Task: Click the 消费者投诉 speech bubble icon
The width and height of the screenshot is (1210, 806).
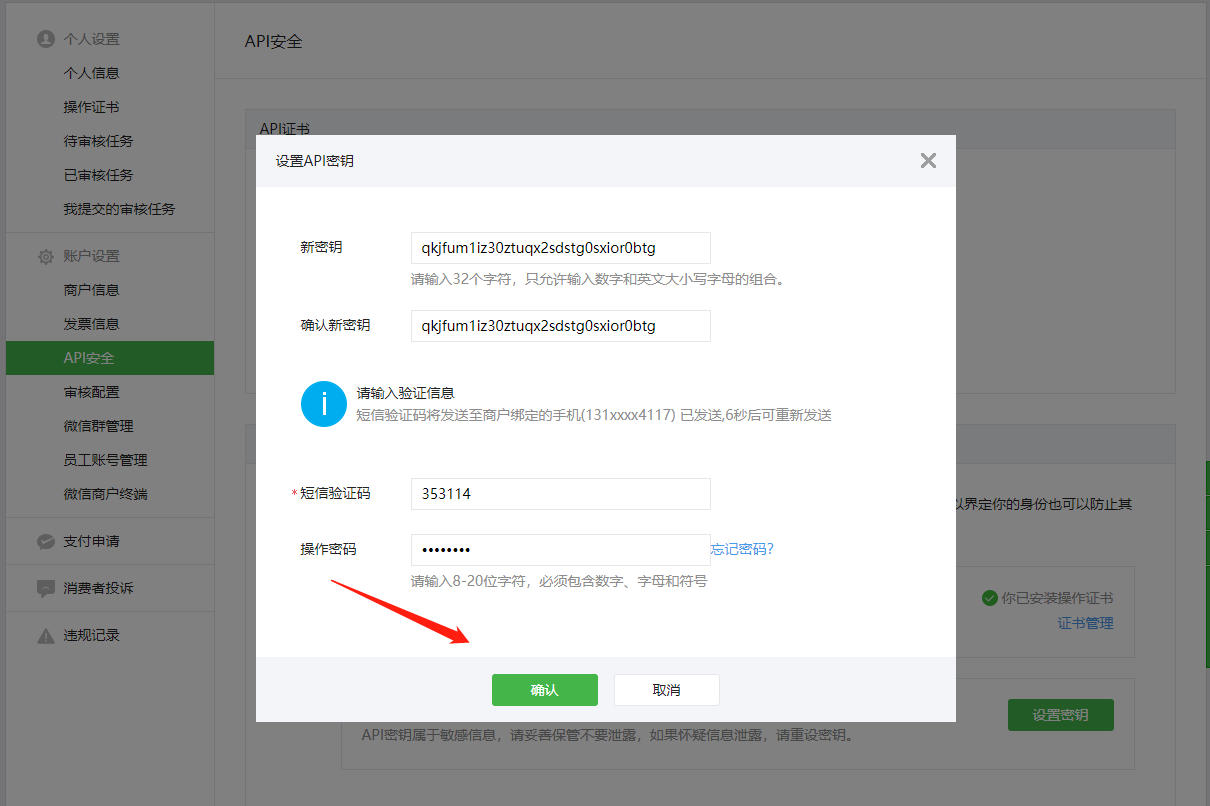Action: (x=45, y=588)
